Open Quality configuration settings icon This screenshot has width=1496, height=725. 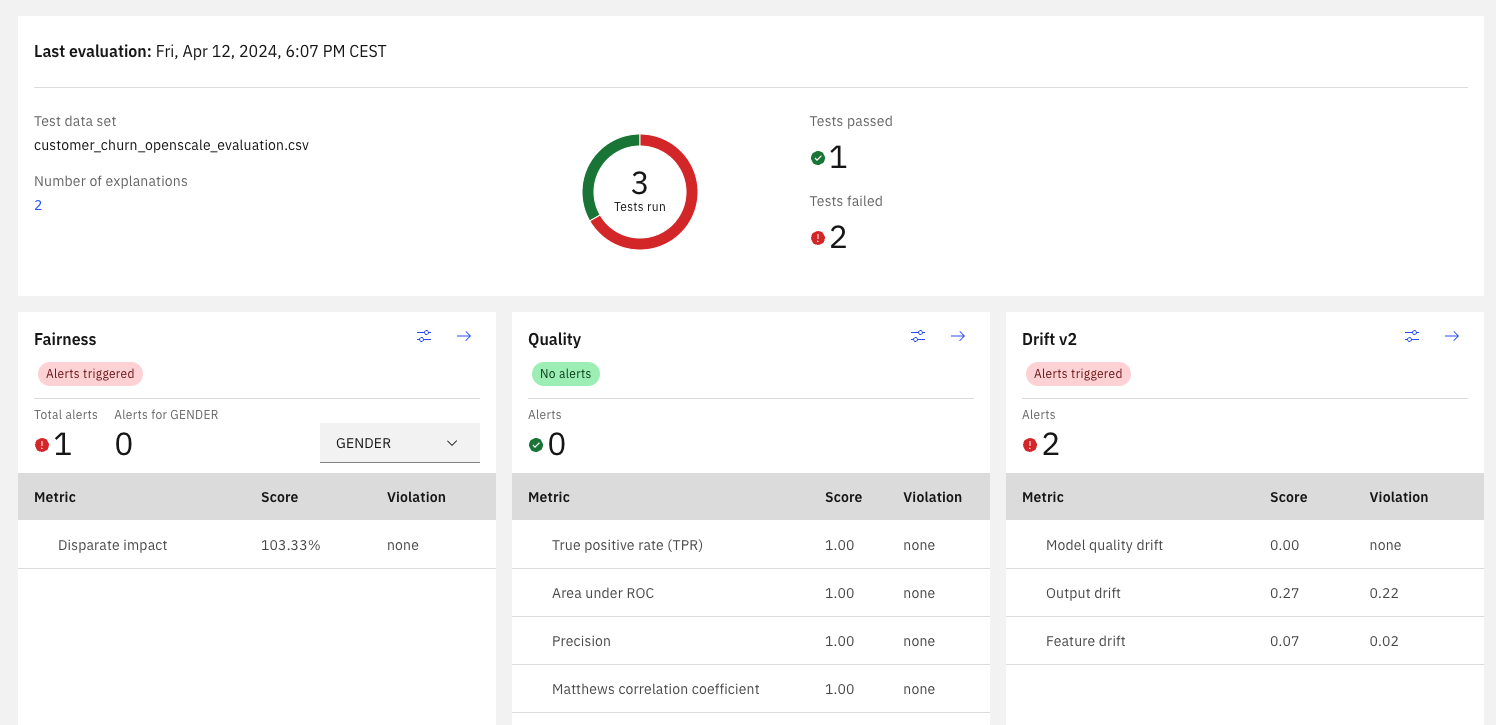pos(918,336)
